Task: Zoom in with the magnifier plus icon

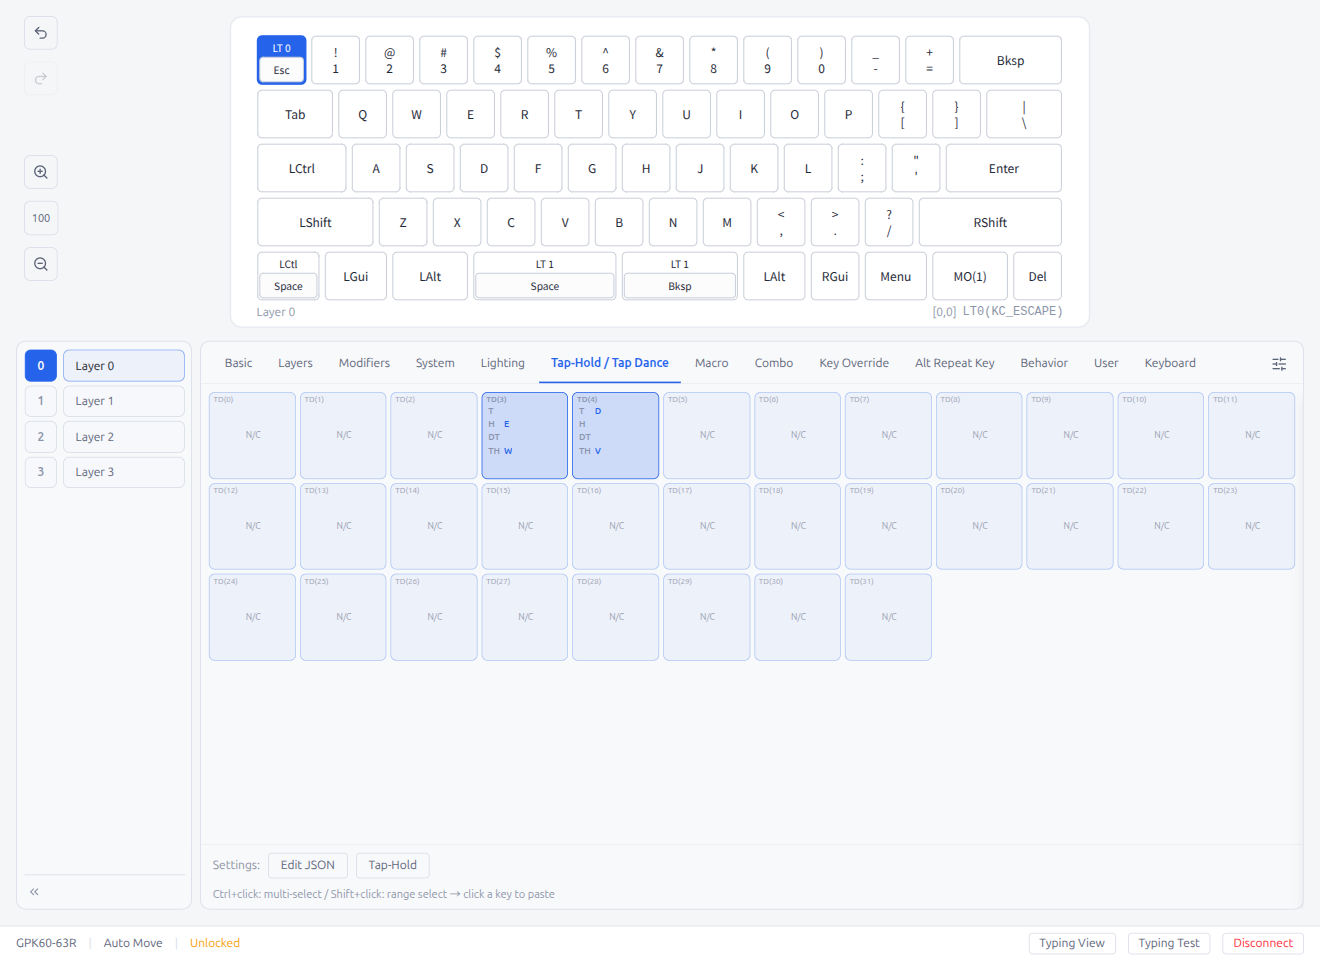Action: point(40,171)
